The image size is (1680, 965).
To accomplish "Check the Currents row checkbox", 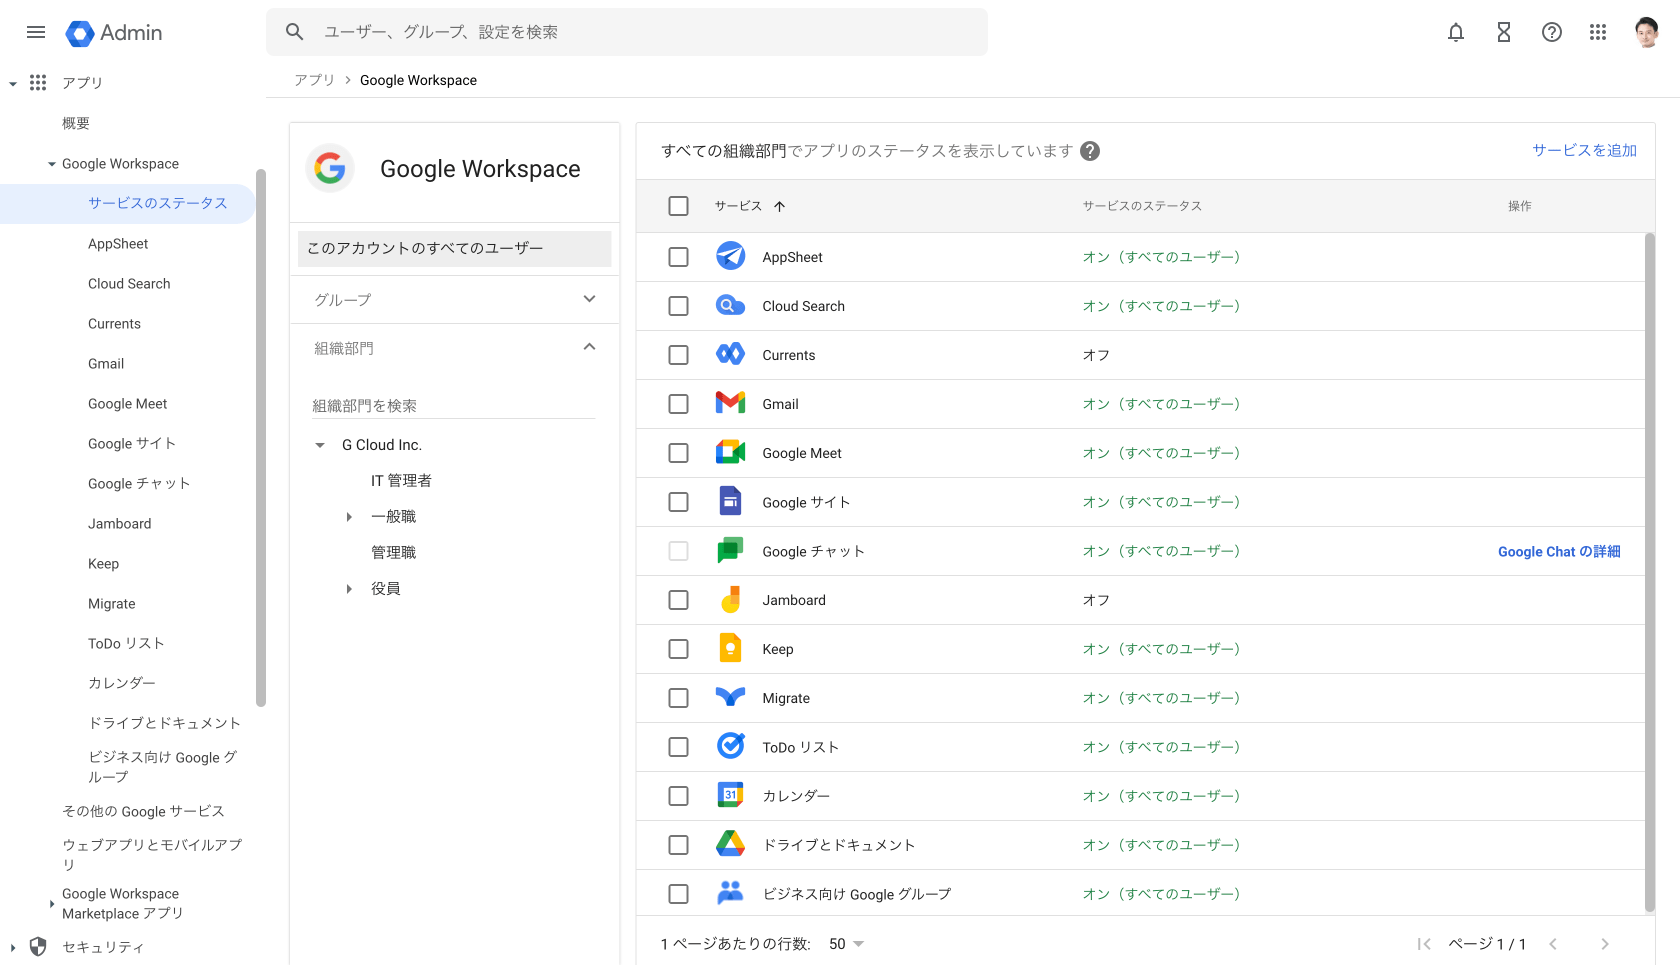I will [679, 355].
